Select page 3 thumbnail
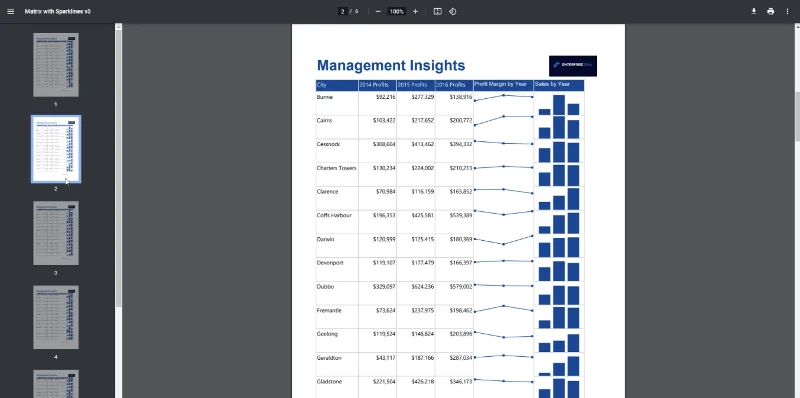The image size is (800, 398). tap(56, 233)
